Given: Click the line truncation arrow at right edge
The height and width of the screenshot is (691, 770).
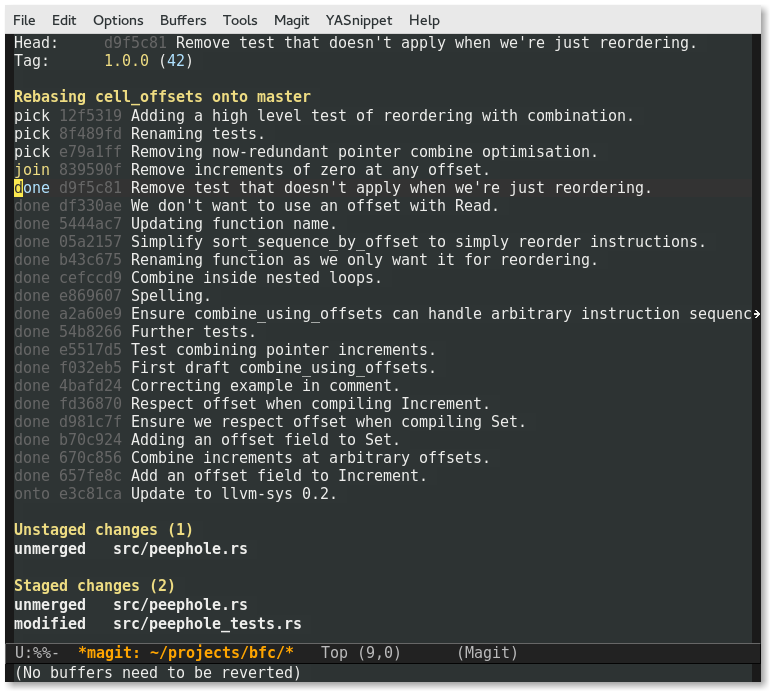Looking at the screenshot, I should [756, 314].
